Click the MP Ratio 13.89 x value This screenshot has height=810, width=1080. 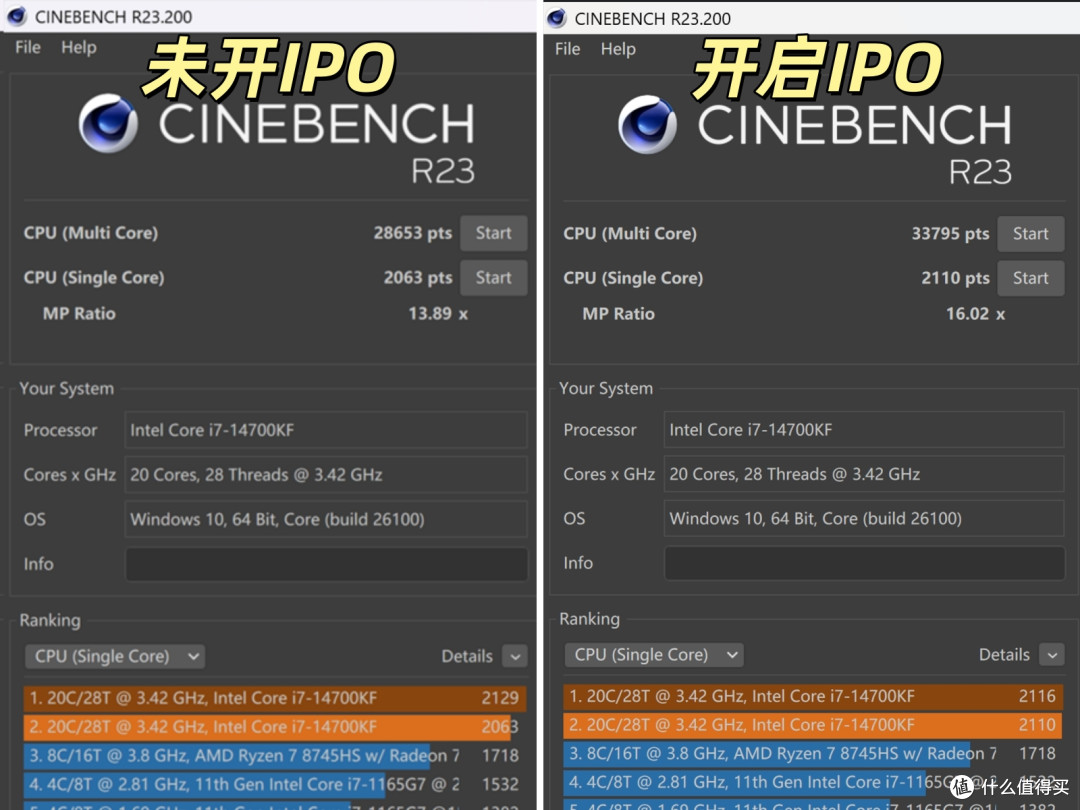point(438,314)
